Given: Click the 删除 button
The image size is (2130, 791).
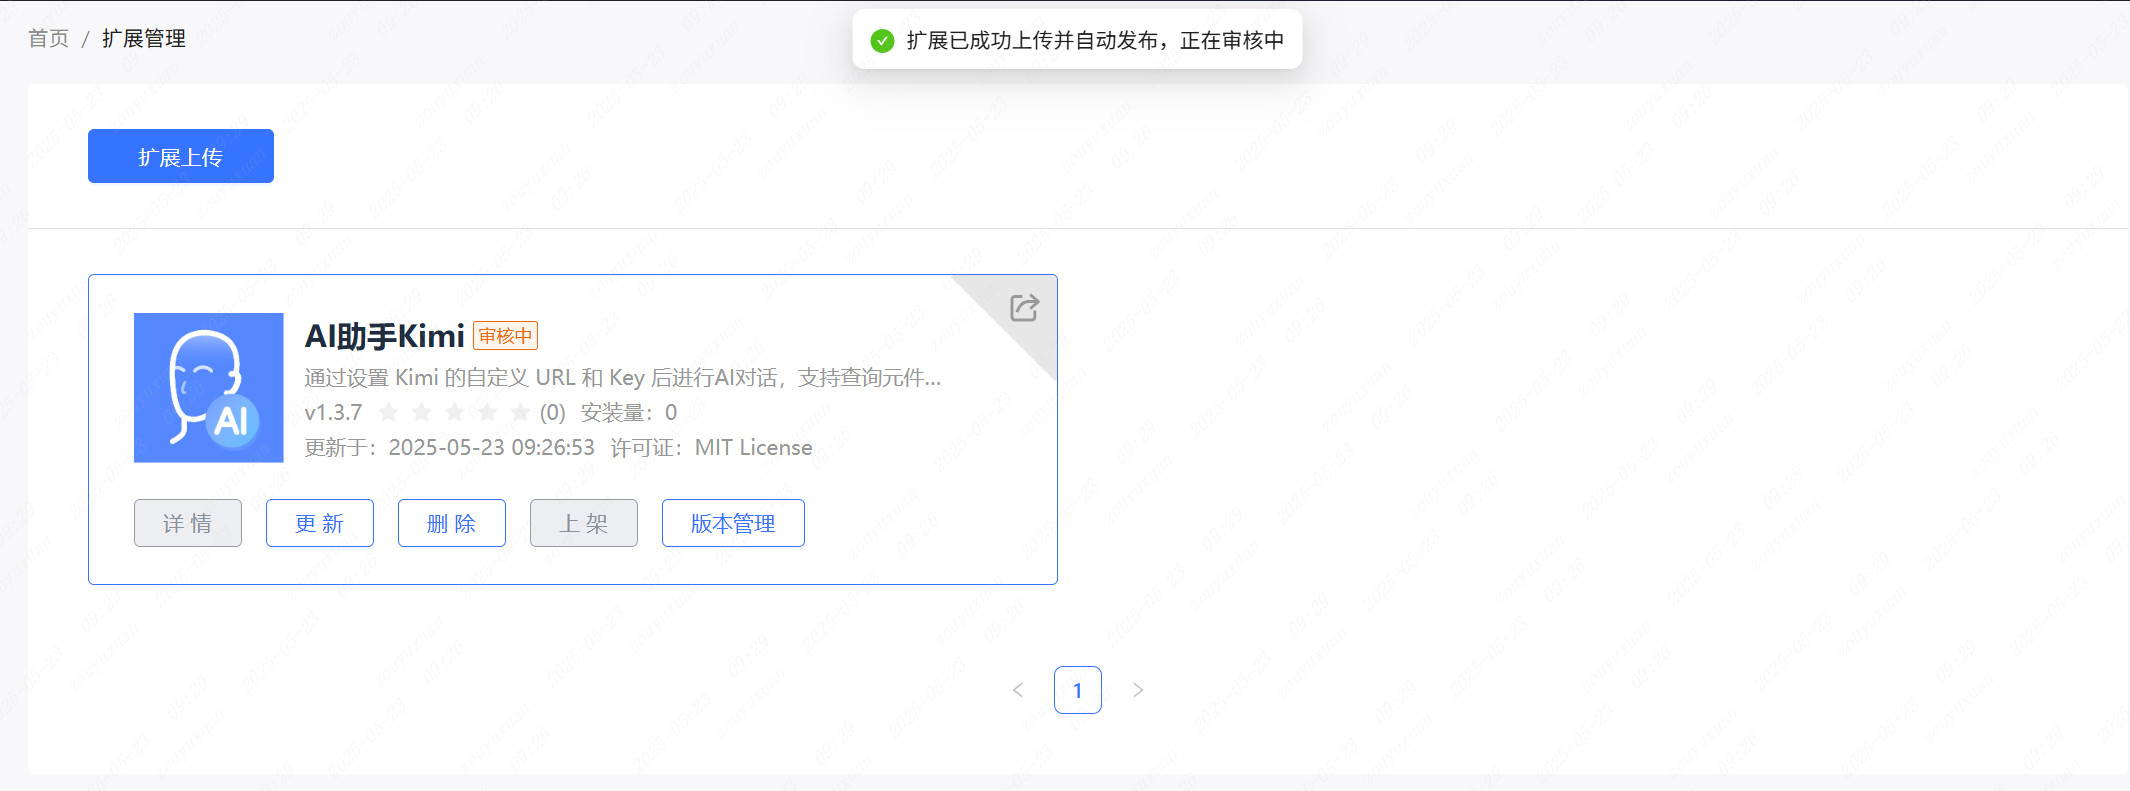Looking at the screenshot, I should pyautogui.click(x=452, y=523).
